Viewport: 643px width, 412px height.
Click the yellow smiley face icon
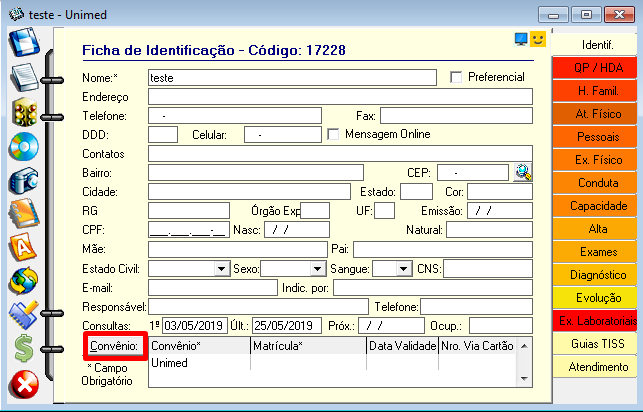(538, 39)
